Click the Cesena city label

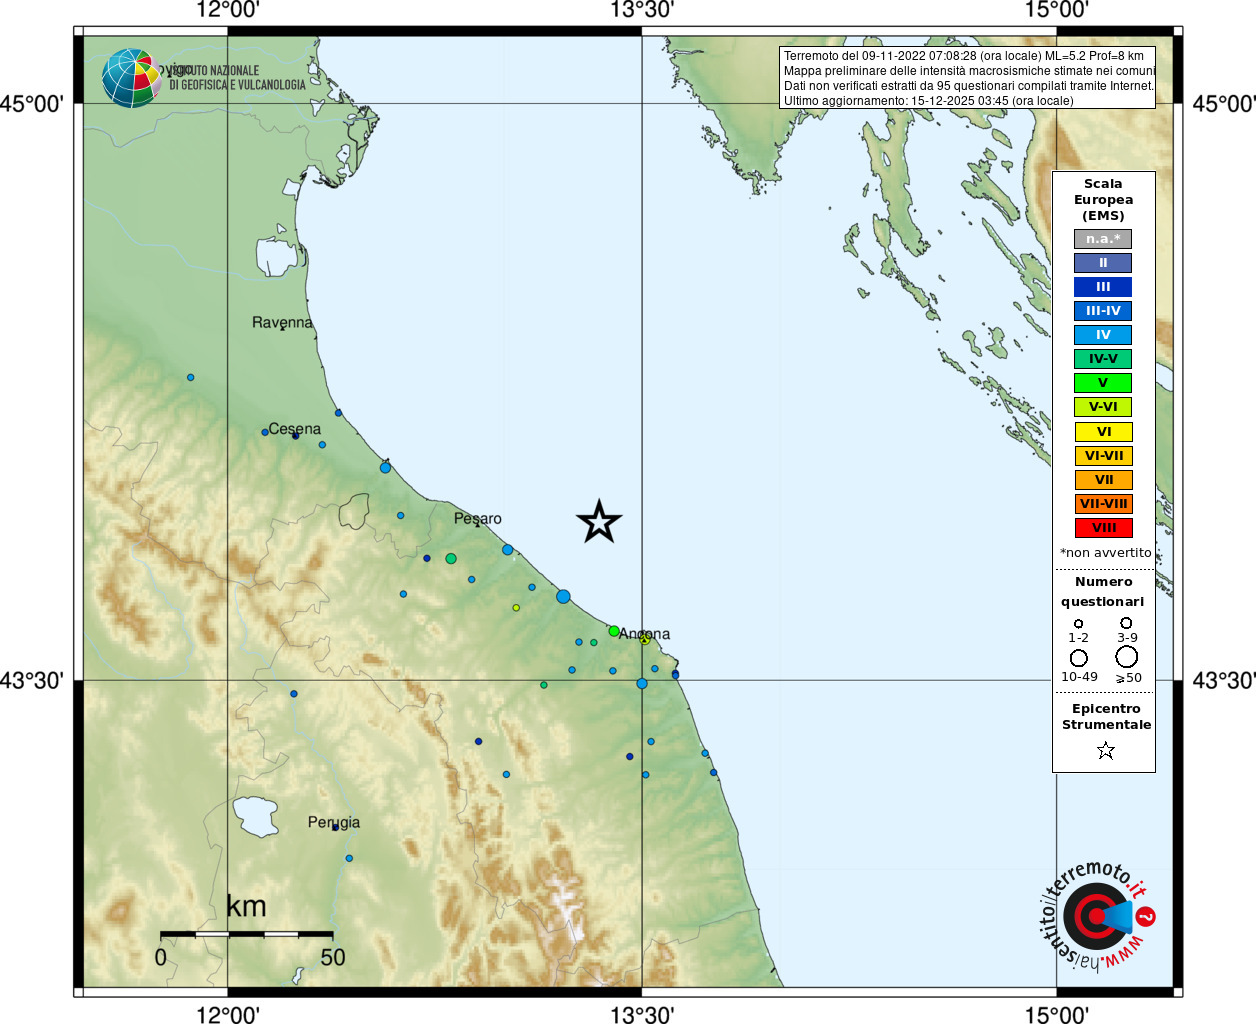click(x=295, y=429)
